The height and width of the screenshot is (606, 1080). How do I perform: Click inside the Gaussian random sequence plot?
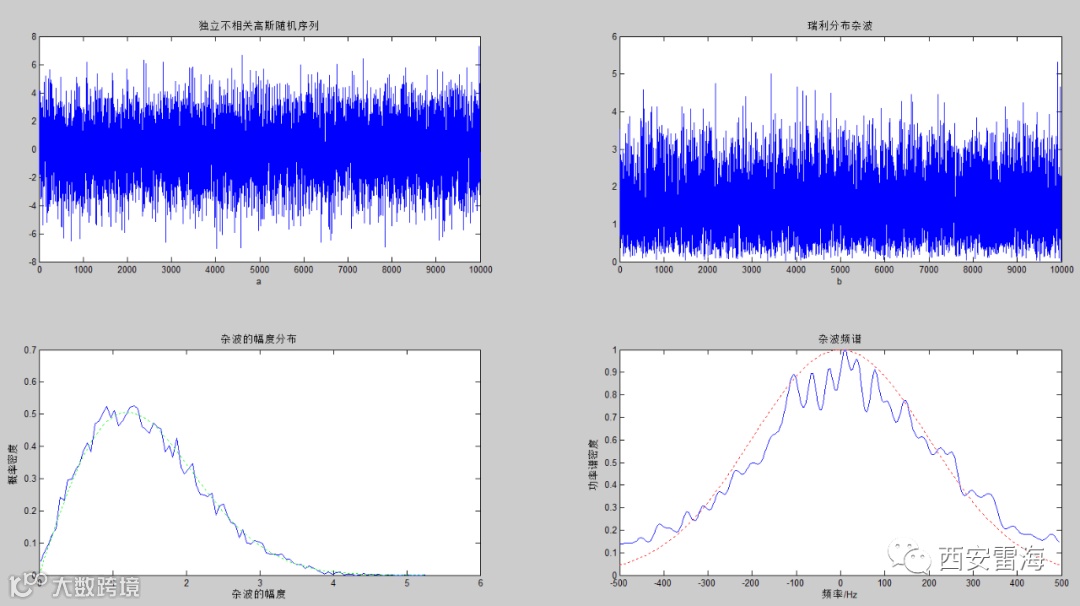click(x=260, y=149)
